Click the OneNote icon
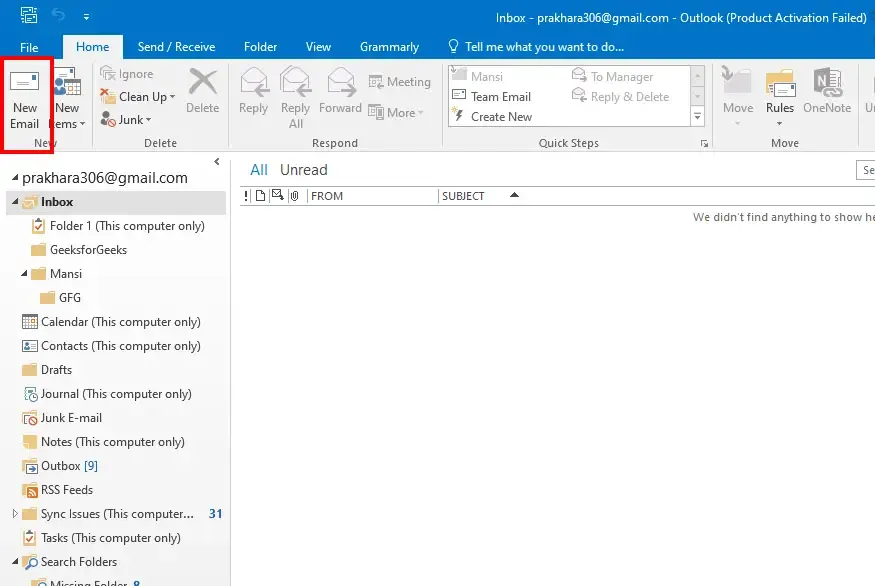The image size is (875, 586). (x=828, y=81)
